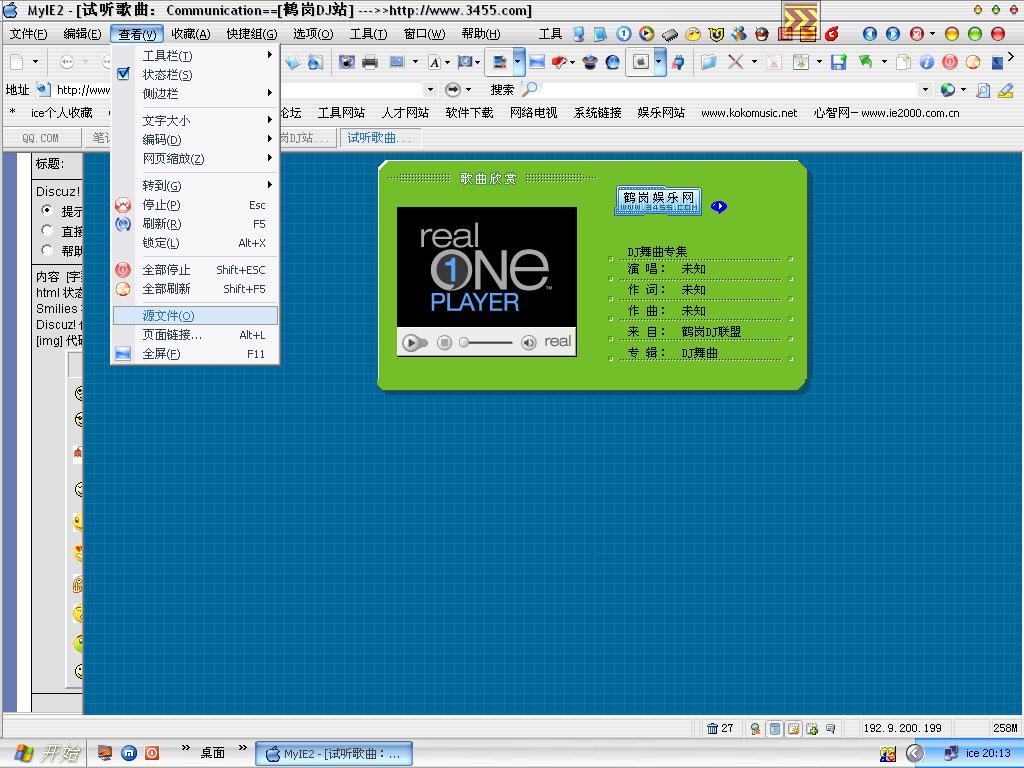Screen dimensions: 1024x768
Task: Choose 全部刷新 in the view menu
Action: (196, 289)
